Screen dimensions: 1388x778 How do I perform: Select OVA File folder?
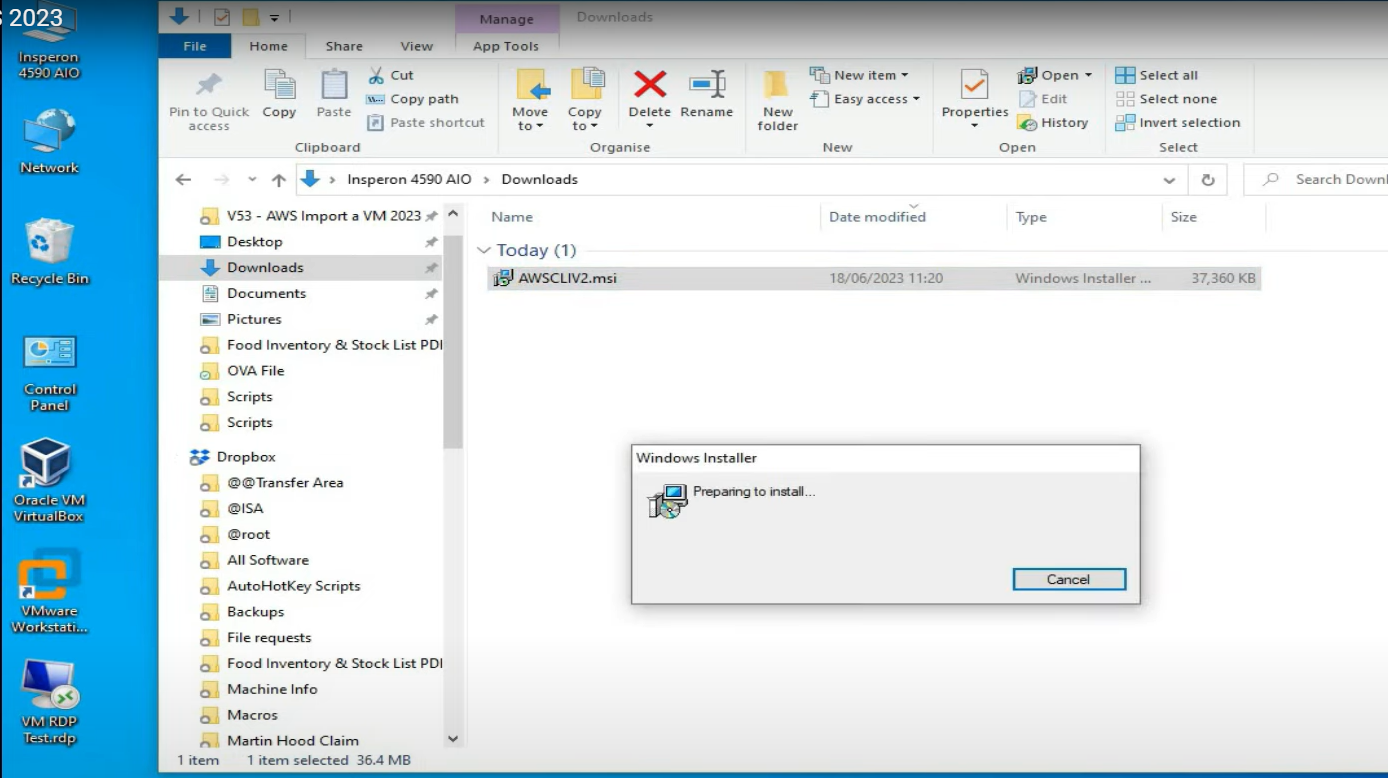point(255,371)
